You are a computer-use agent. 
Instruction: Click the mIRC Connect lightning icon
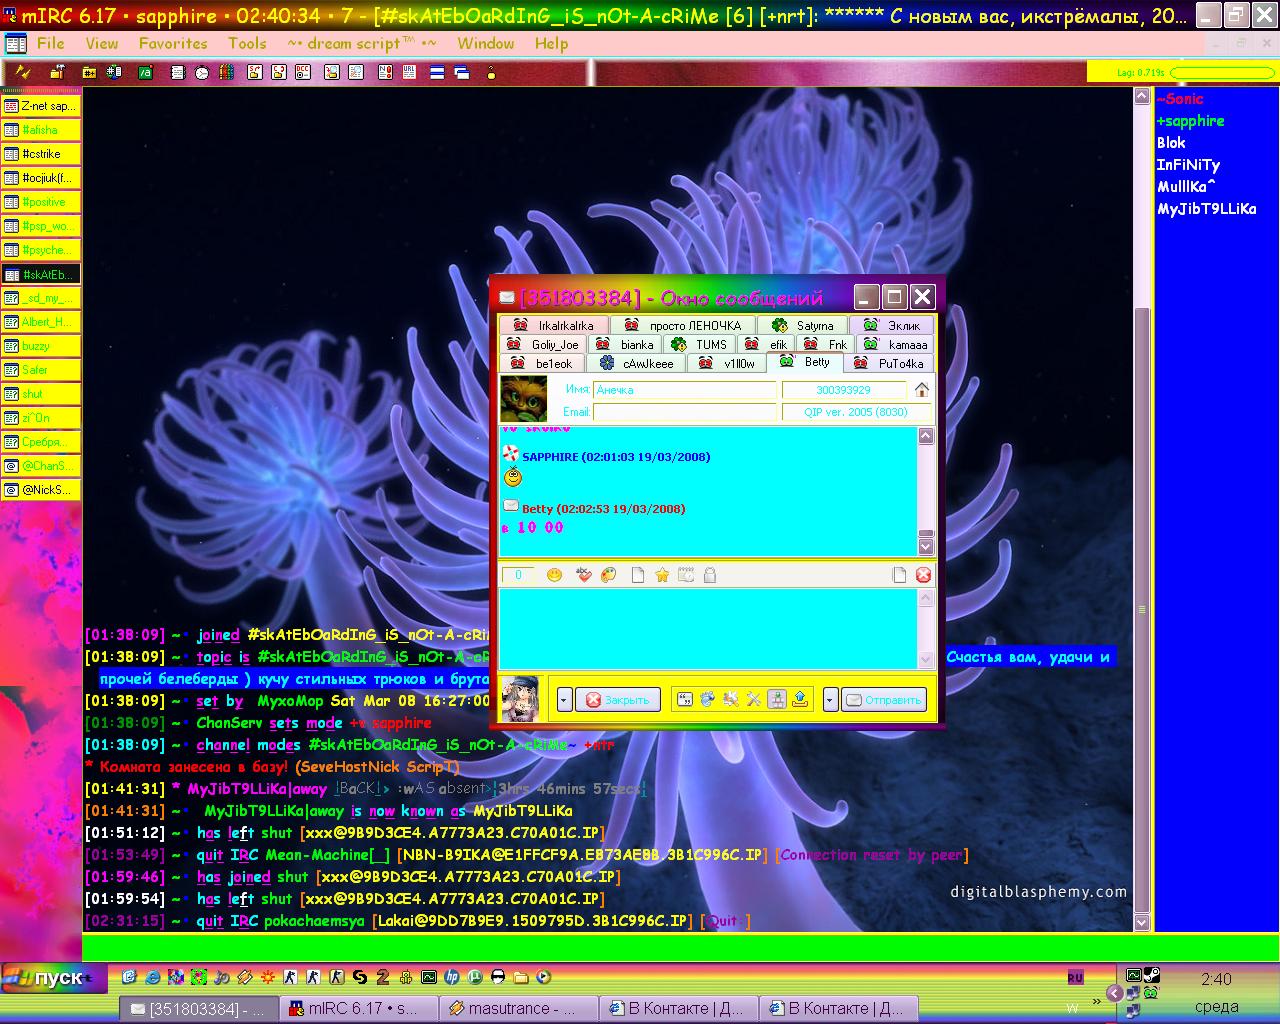[x=22, y=72]
